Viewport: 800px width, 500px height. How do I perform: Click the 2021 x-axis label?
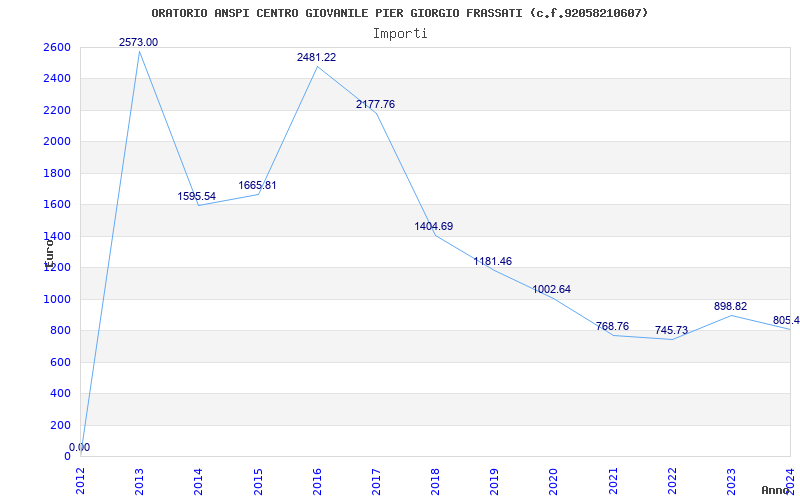(613, 481)
